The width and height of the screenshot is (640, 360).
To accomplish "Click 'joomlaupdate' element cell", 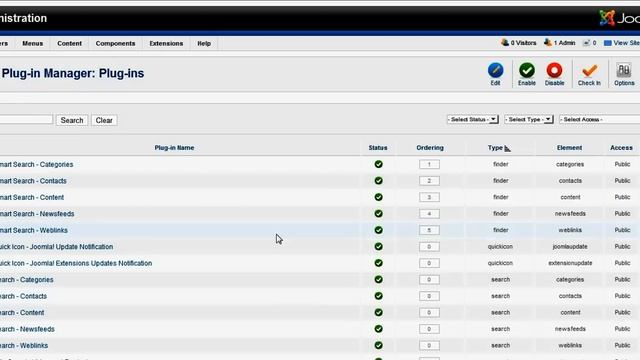I will pos(570,247).
